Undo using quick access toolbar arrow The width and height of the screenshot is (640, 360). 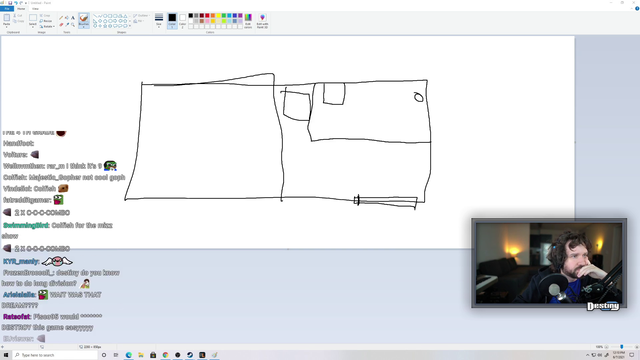[16, 3]
